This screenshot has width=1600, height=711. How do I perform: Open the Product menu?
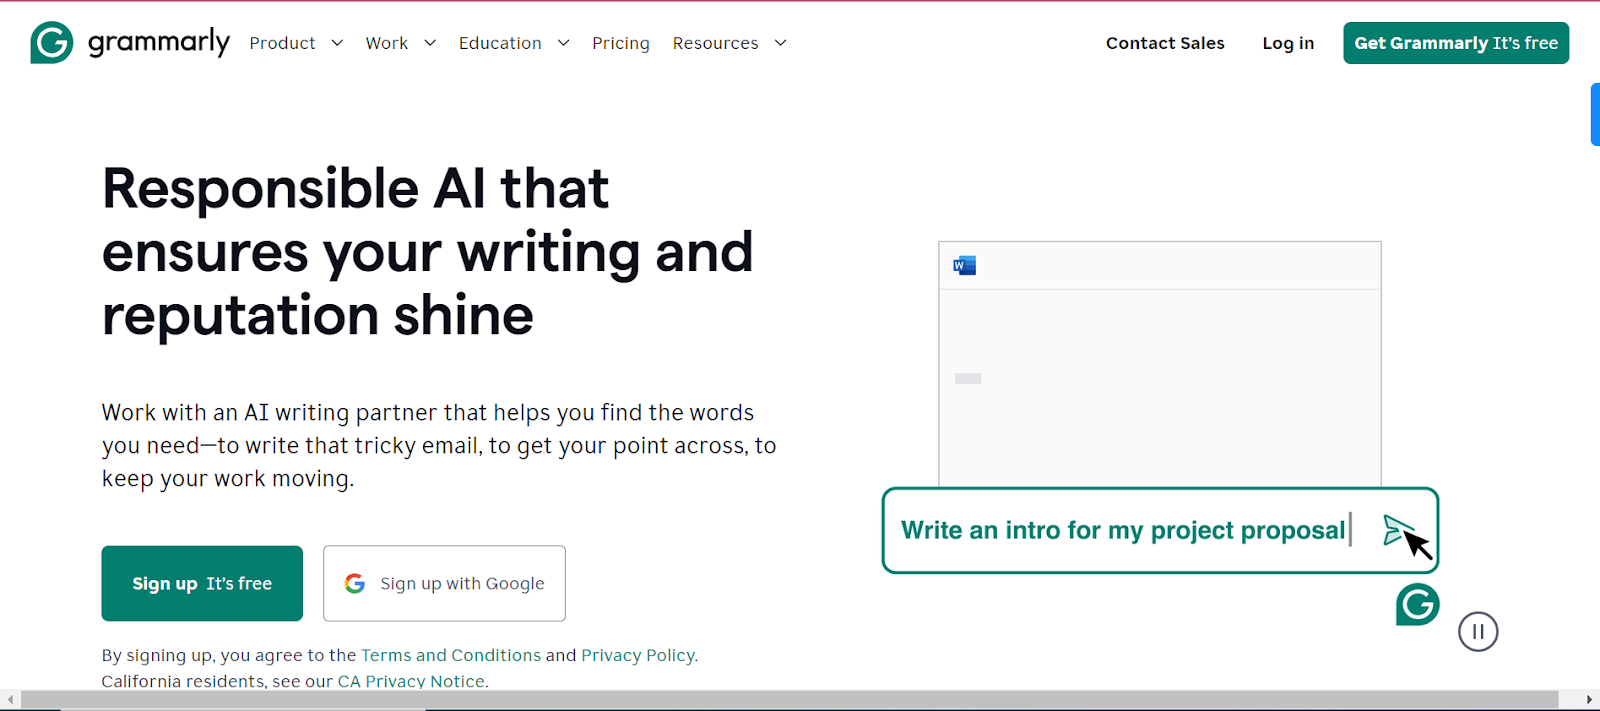click(282, 43)
